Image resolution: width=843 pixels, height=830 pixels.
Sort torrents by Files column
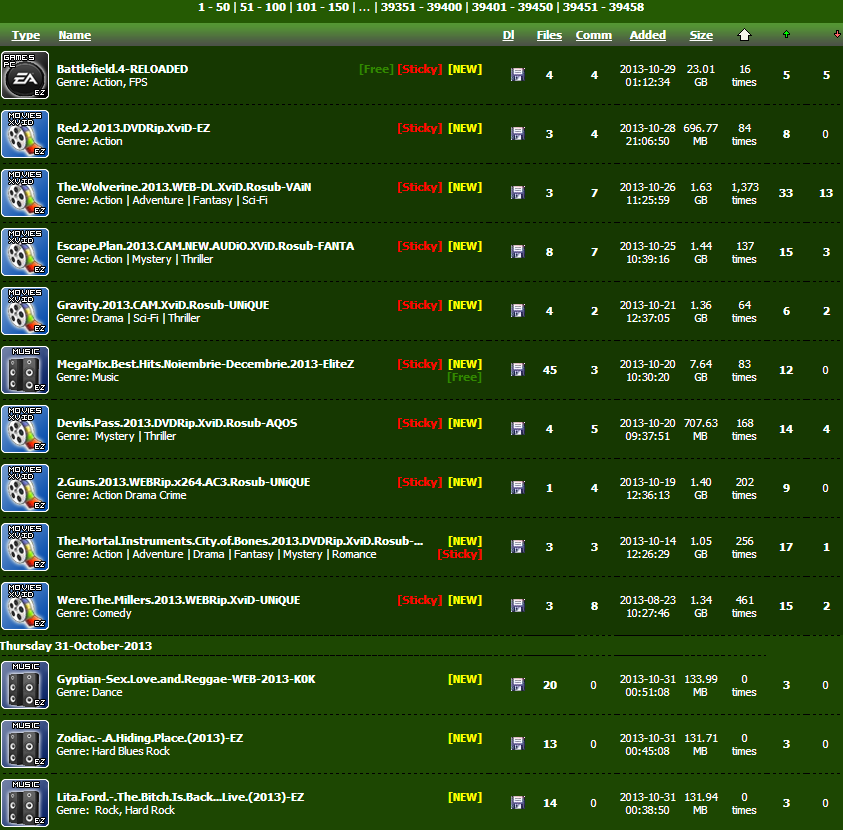[x=549, y=35]
